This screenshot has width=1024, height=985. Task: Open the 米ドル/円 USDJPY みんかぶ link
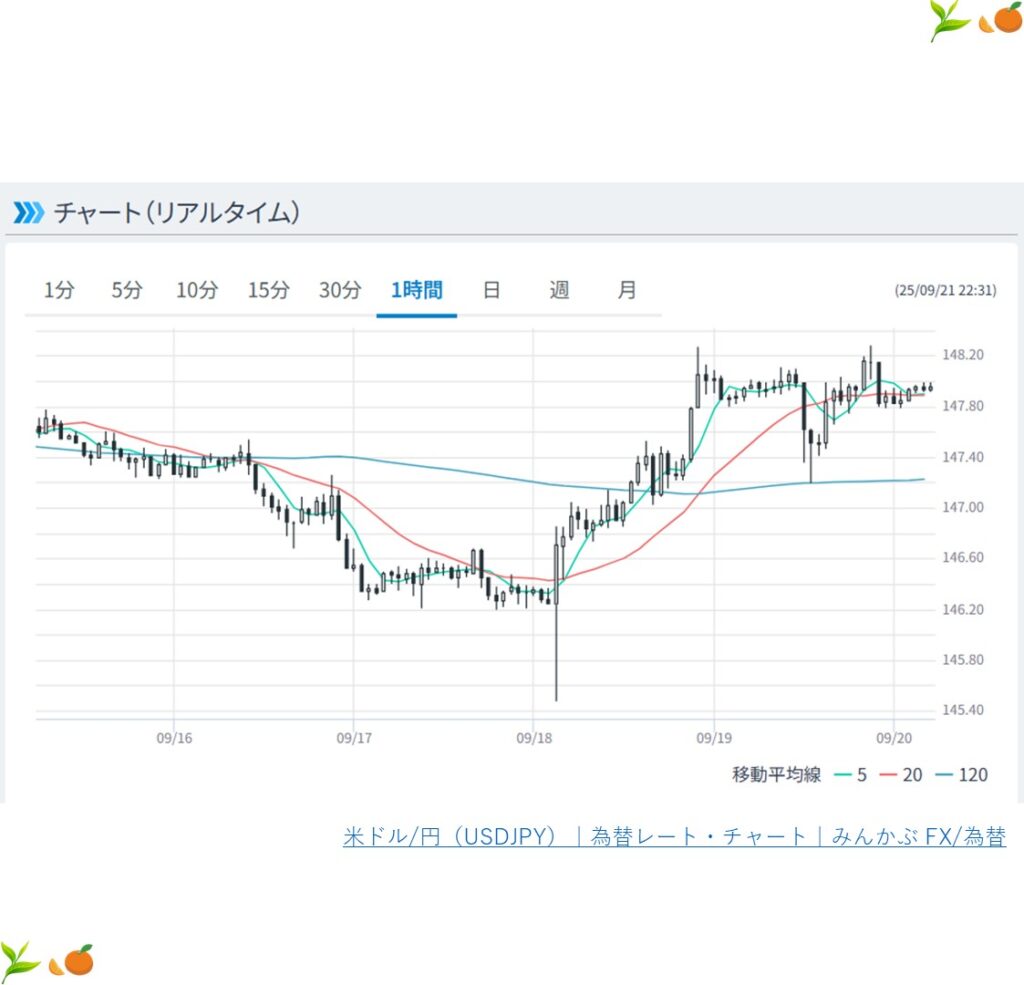click(674, 837)
